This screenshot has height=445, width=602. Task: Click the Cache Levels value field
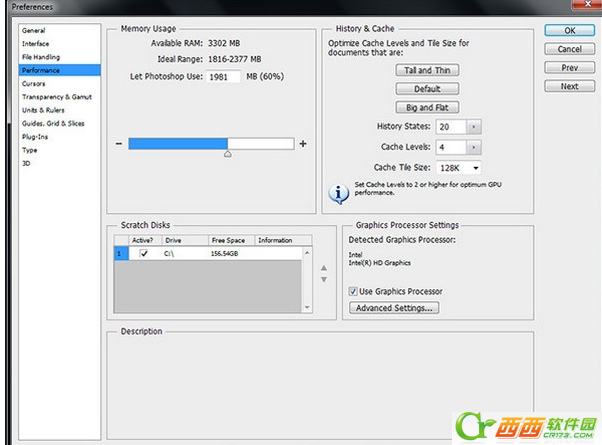coord(451,147)
